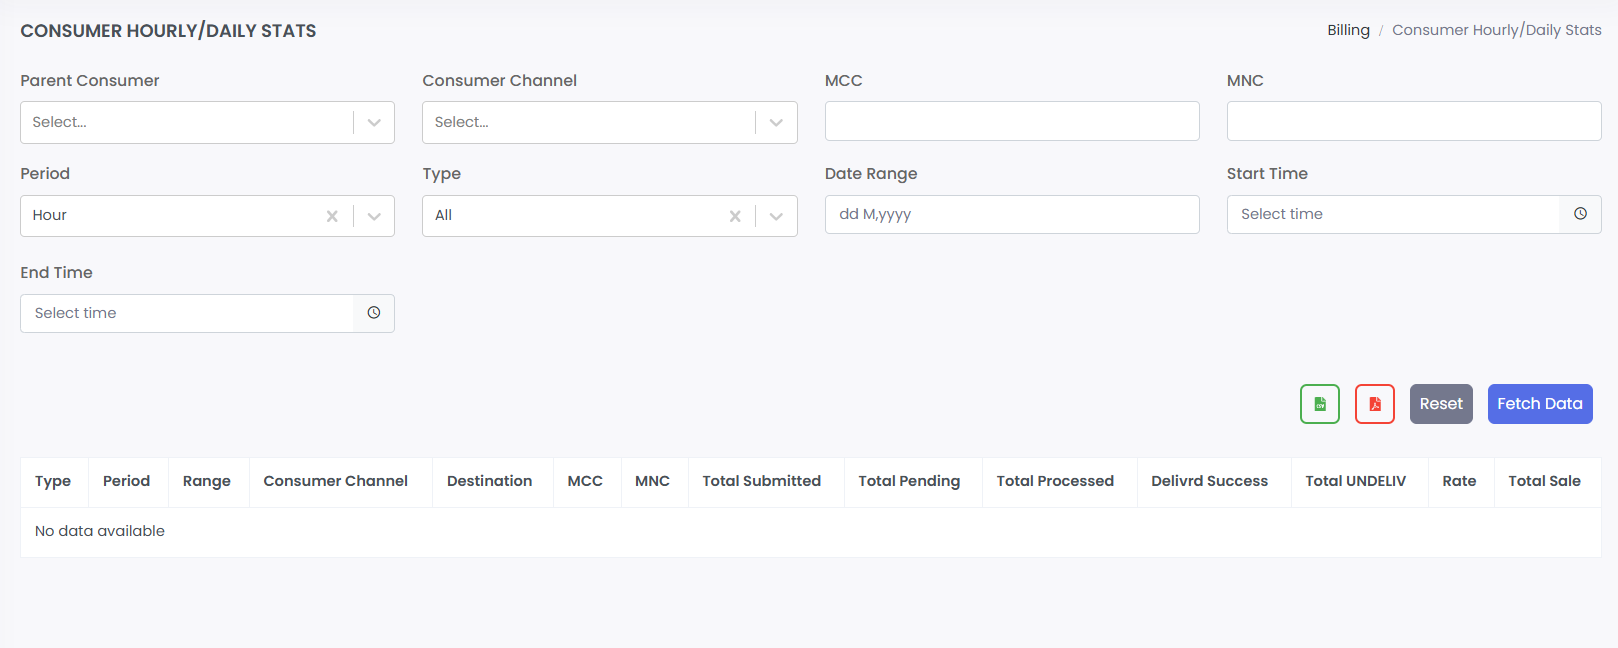Open the Date Range picker field
This screenshot has width=1618, height=648.
(1011, 214)
